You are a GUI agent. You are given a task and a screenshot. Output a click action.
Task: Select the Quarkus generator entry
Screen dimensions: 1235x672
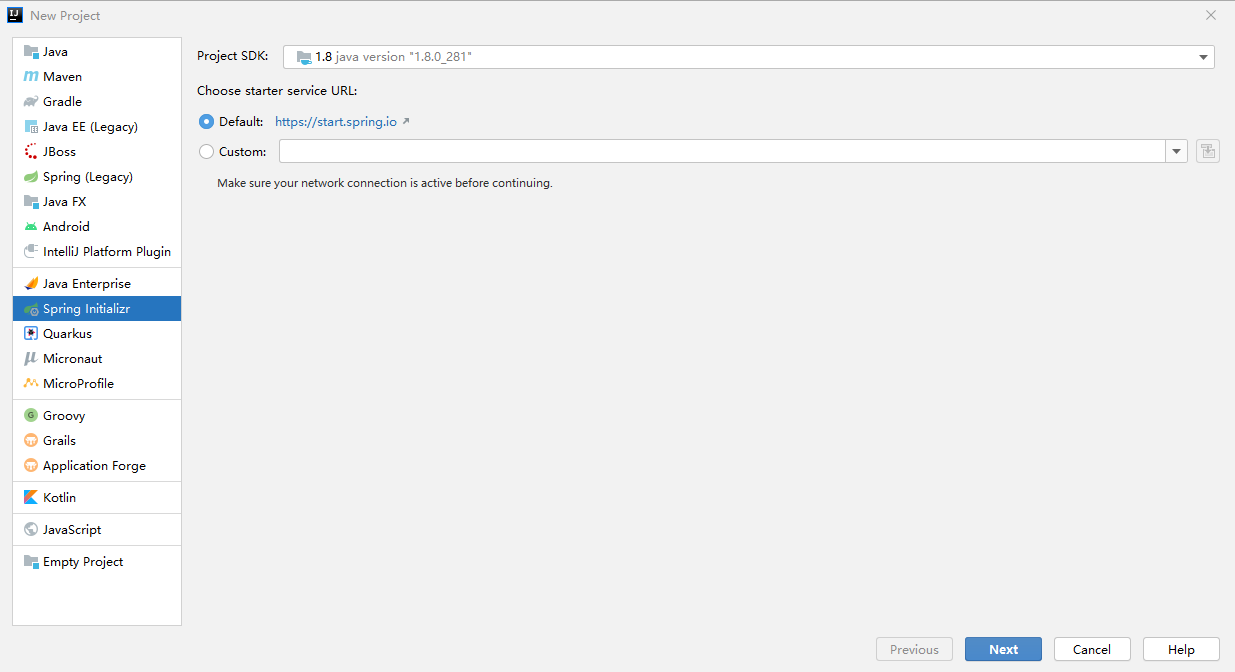tap(97, 334)
